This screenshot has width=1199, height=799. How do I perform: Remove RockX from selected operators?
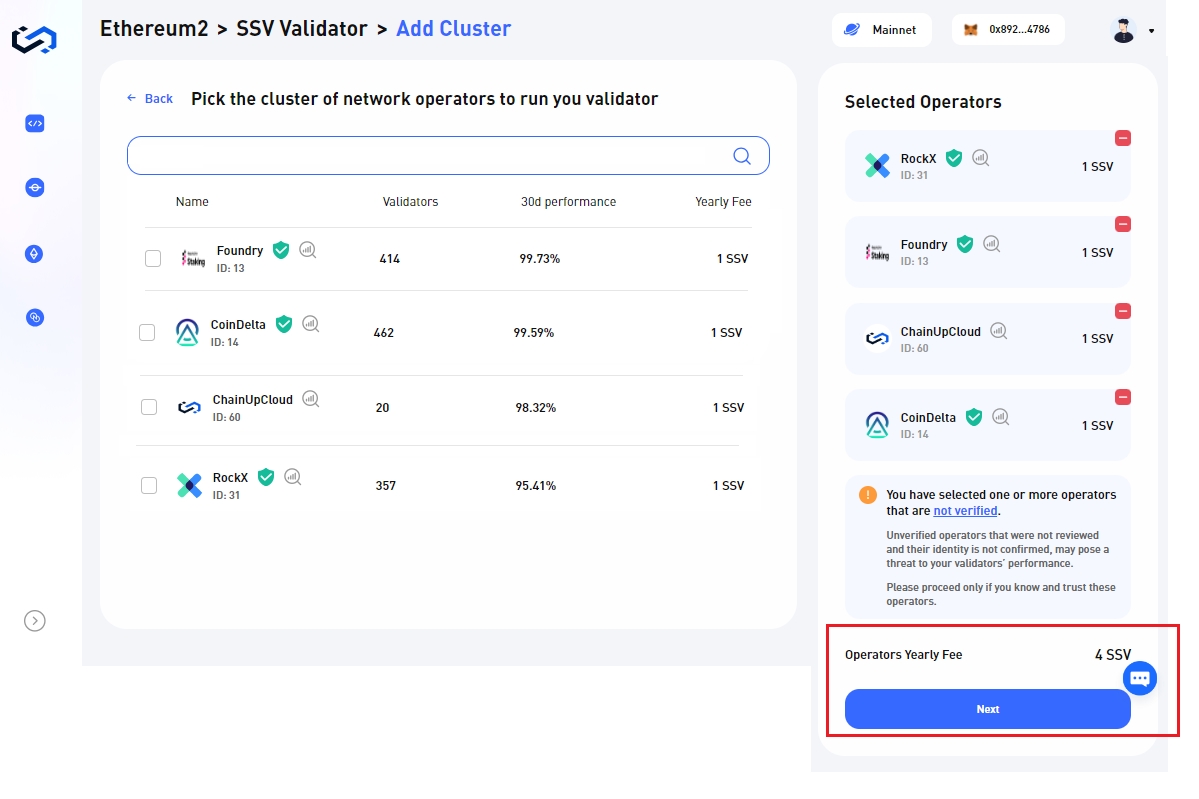click(x=1123, y=138)
